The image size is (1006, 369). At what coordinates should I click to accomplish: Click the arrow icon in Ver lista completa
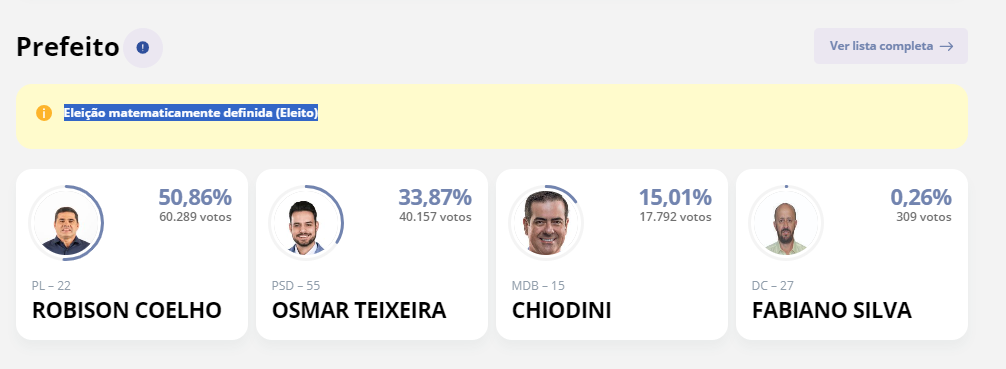(x=946, y=46)
